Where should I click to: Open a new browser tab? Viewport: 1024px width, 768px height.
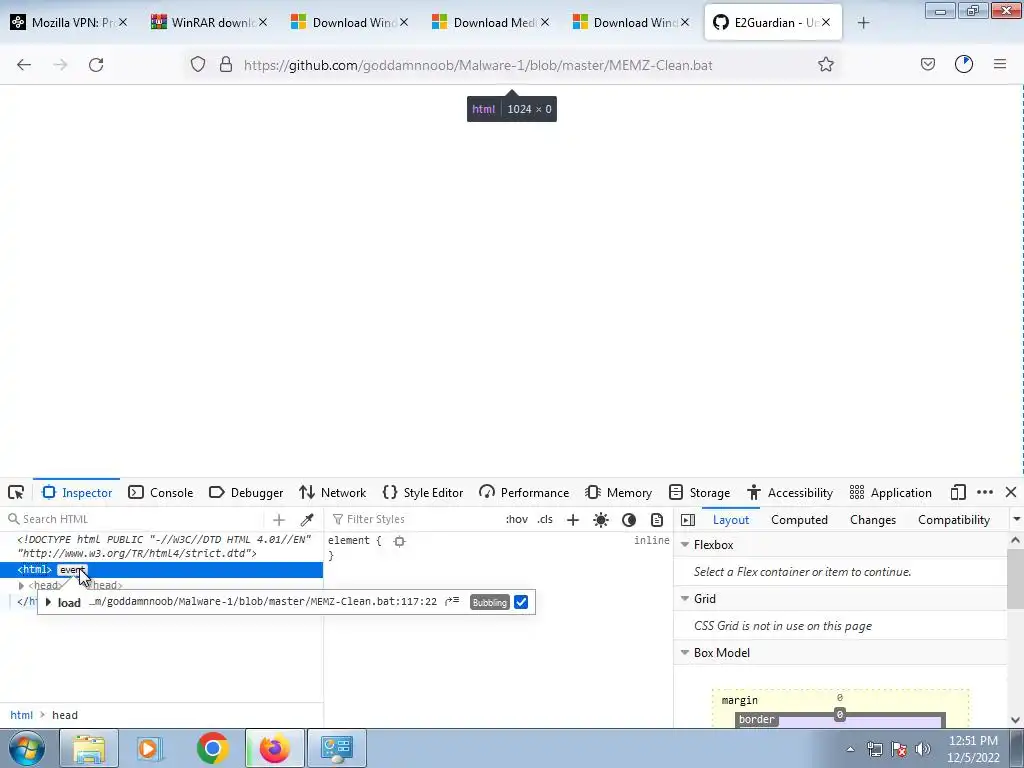(x=863, y=23)
